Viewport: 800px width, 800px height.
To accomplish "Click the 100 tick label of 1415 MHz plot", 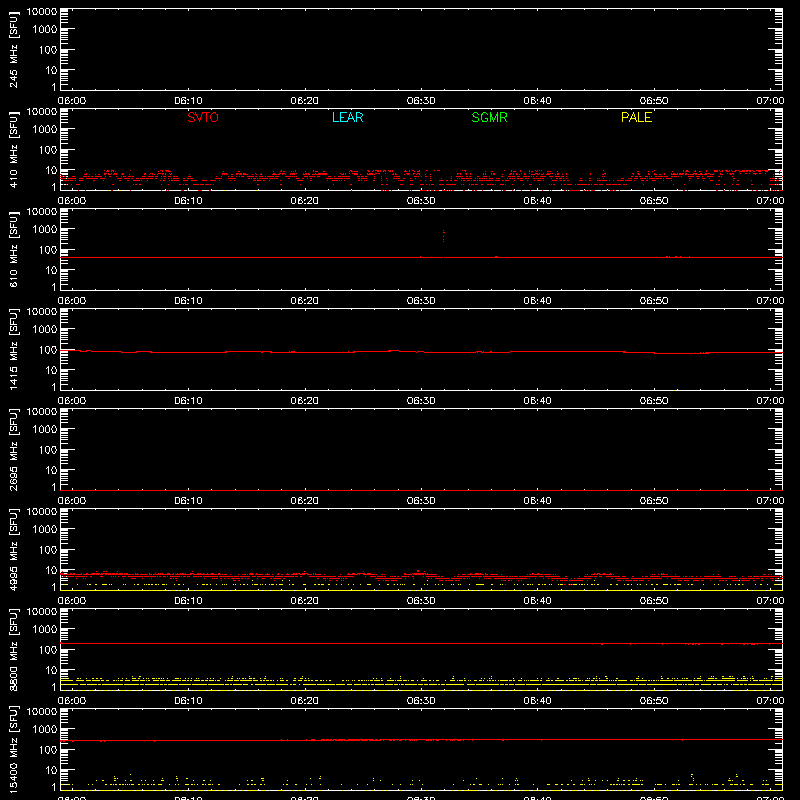I will click(x=48, y=350).
